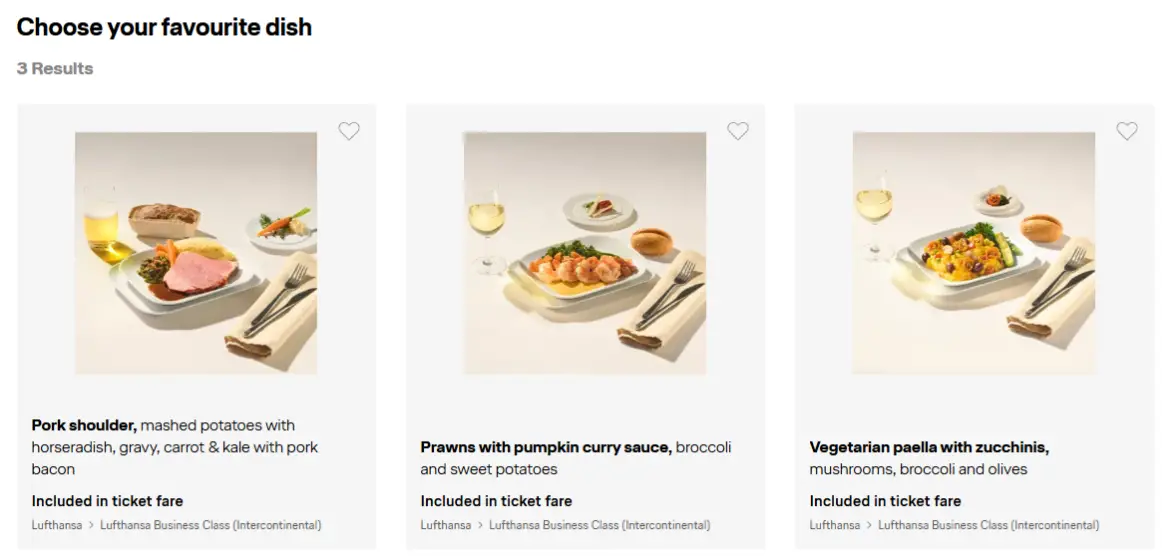Click the '3 Results' count text
This screenshot has width=1162, height=558.
(x=55, y=68)
